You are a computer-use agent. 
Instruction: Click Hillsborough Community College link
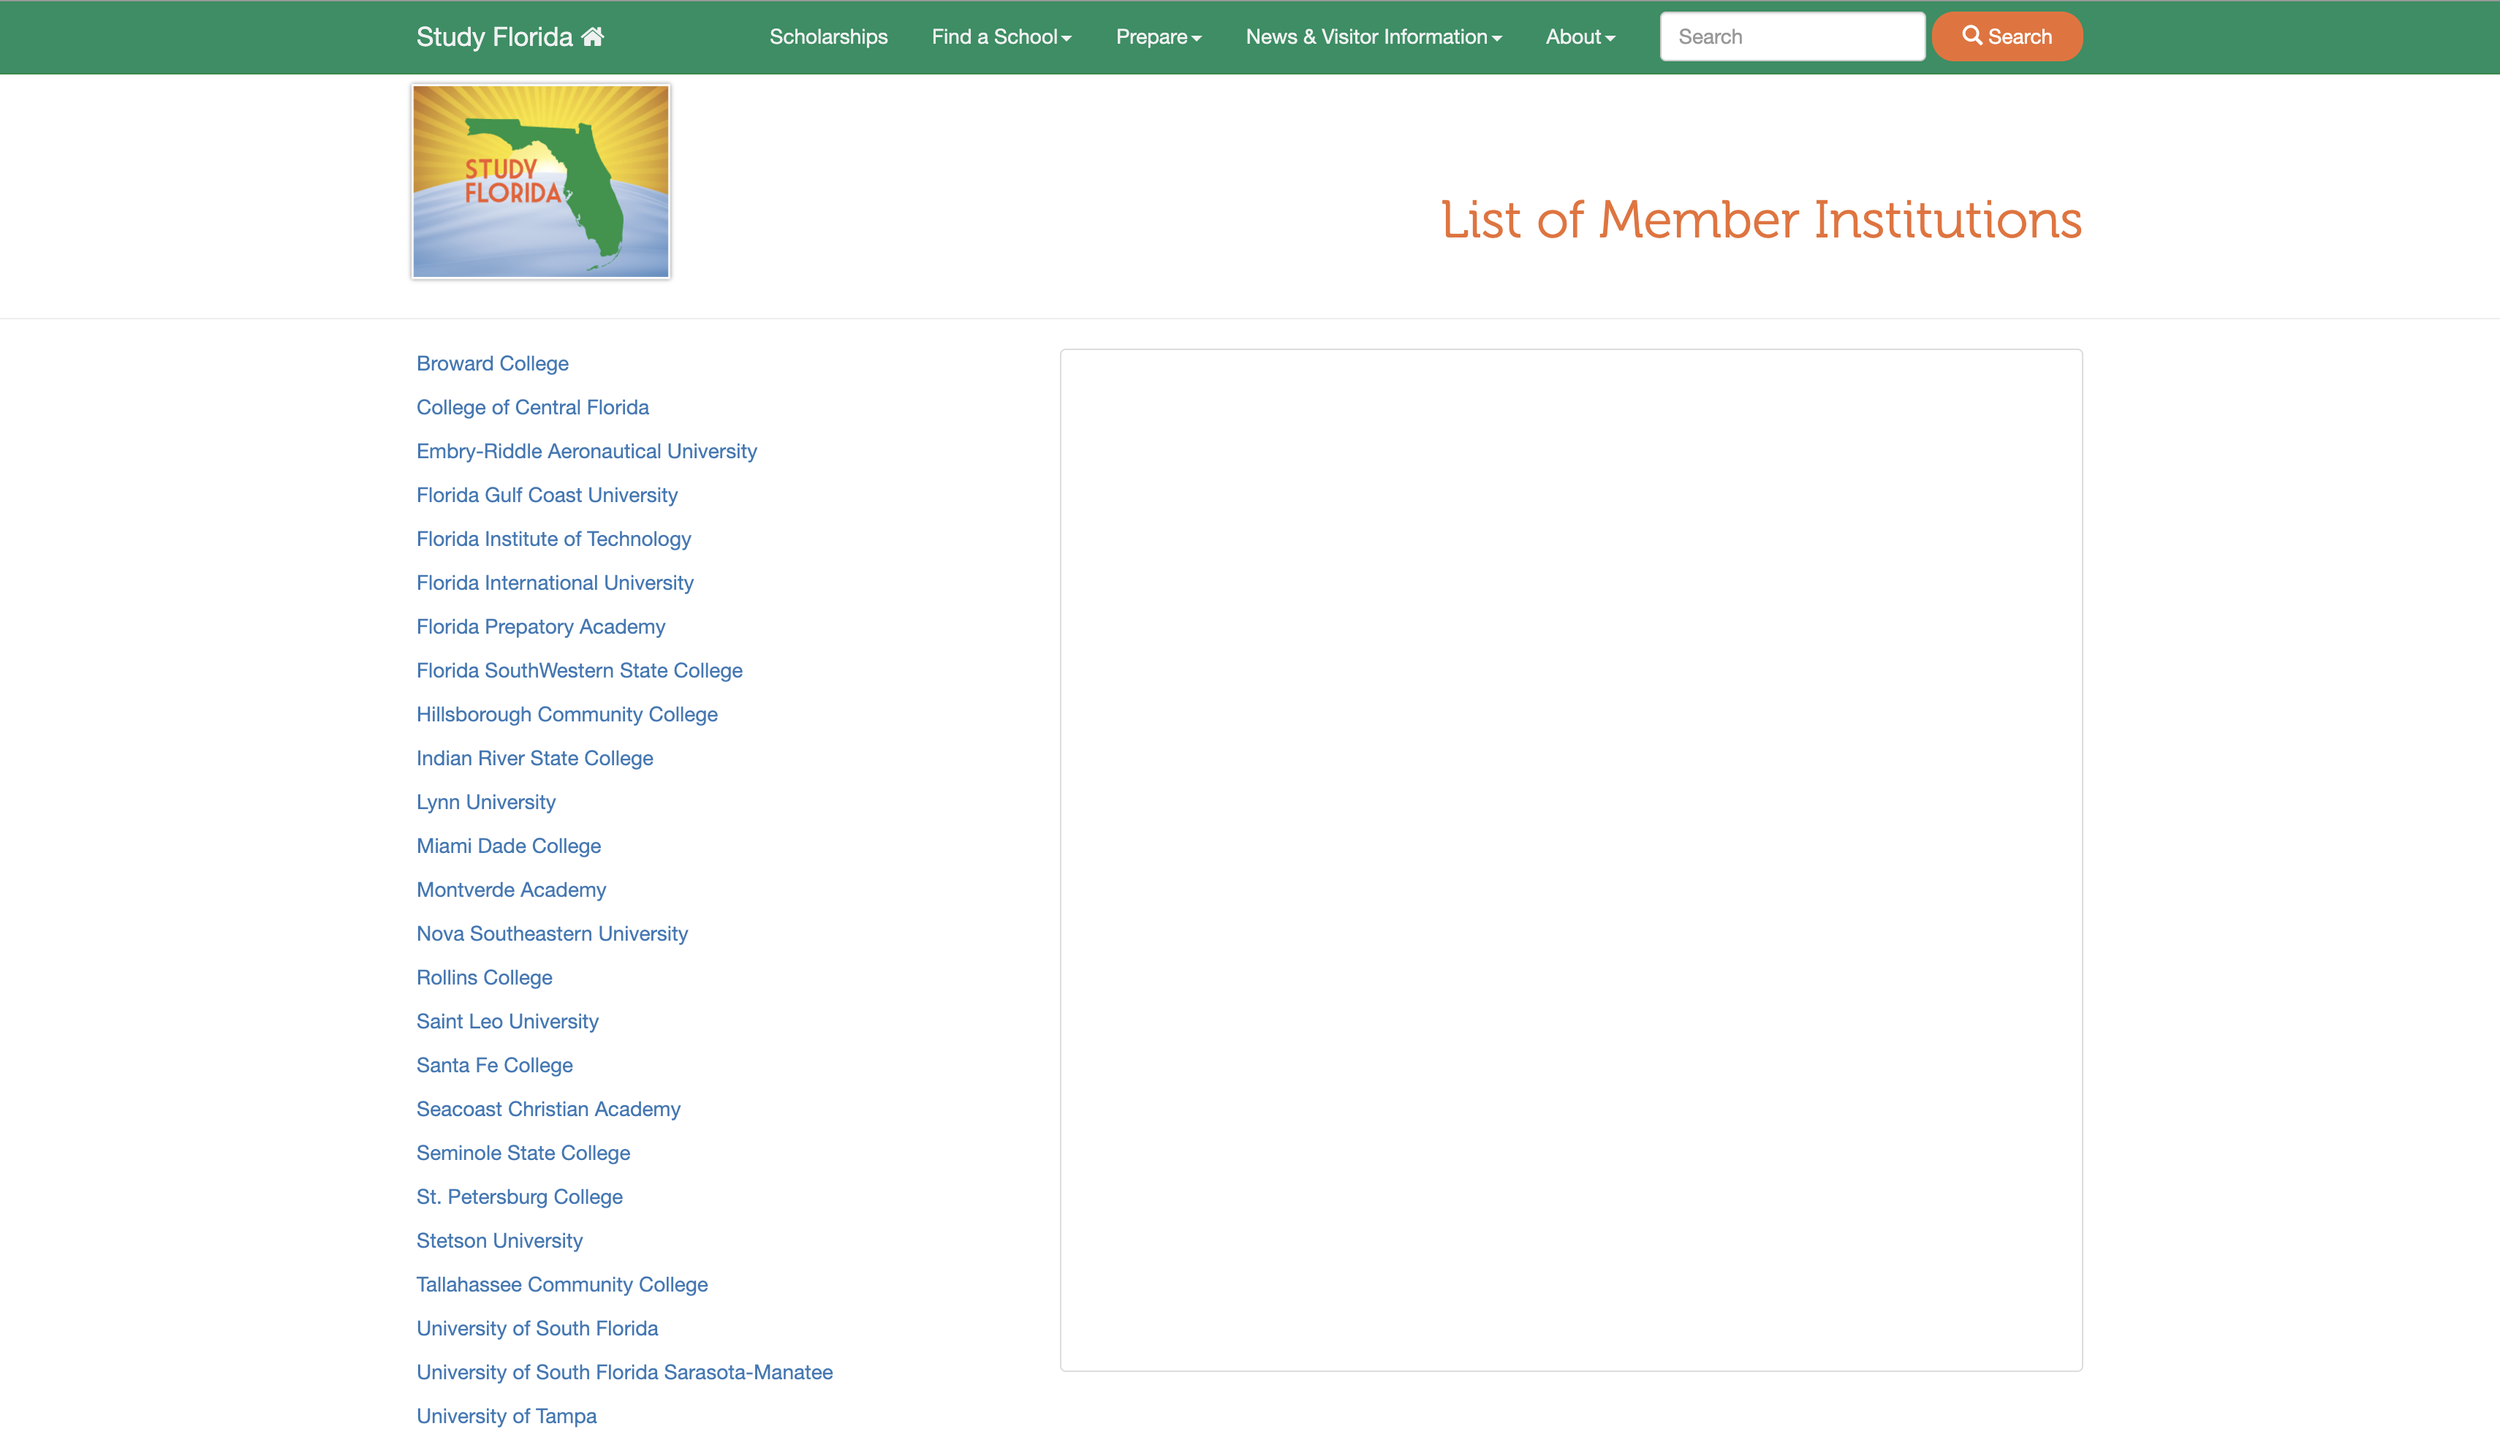566,715
